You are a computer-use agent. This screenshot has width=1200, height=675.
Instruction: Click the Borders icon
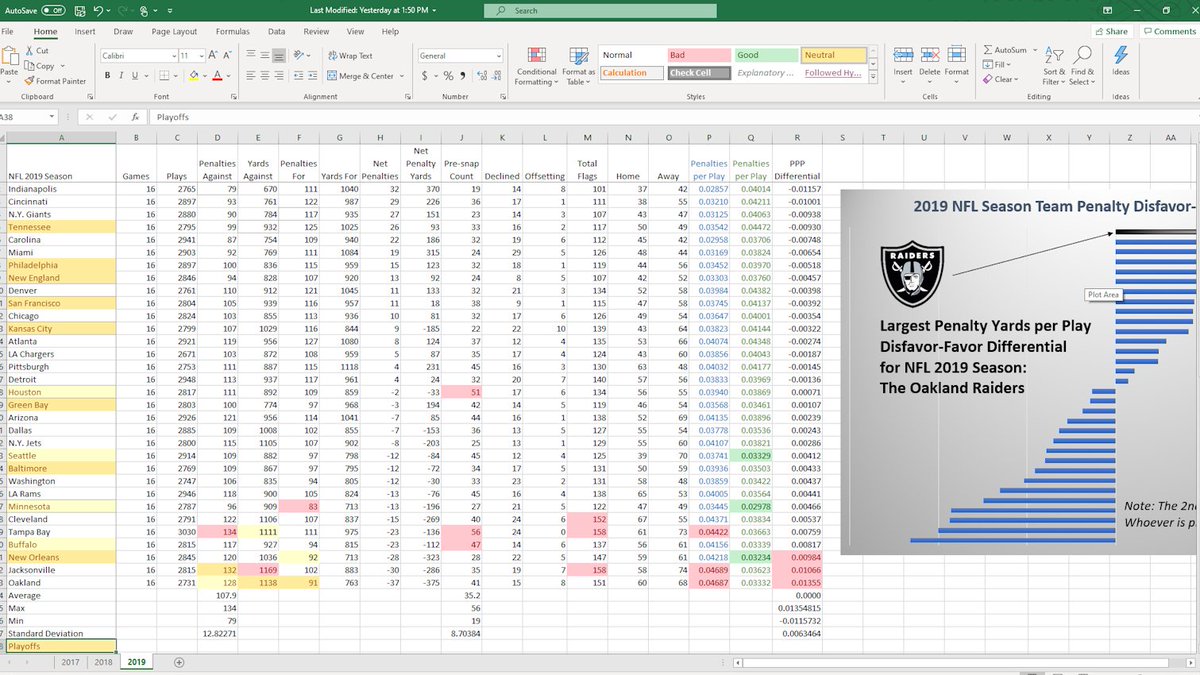click(164, 76)
